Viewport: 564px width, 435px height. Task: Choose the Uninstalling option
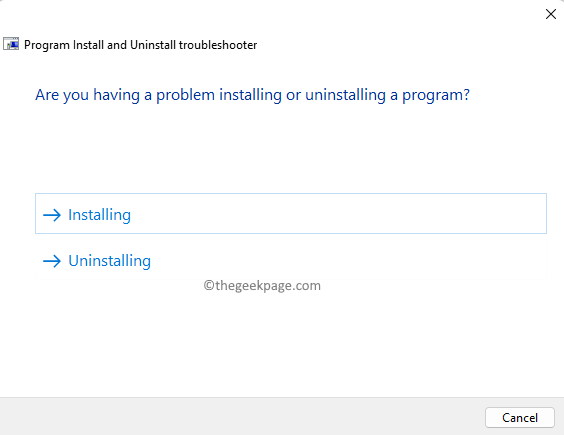tap(291, 260)
